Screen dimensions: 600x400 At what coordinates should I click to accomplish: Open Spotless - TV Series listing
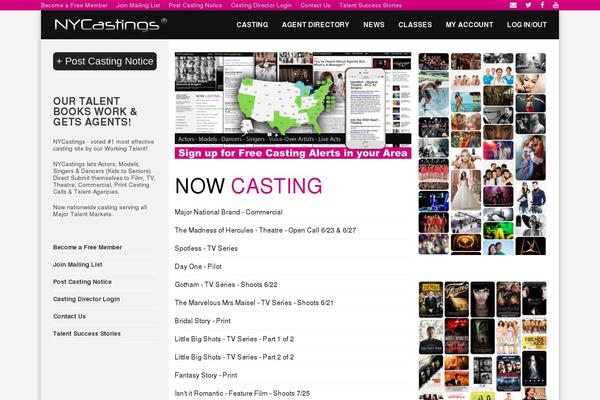(206, 248)
